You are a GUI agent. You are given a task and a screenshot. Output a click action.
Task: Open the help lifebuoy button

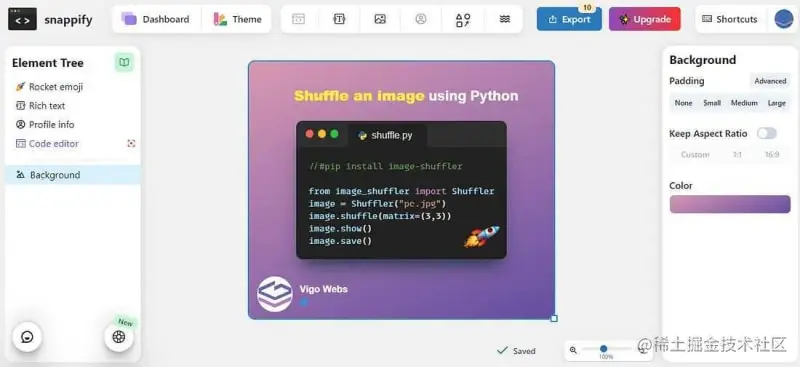[x=119, y=337]
